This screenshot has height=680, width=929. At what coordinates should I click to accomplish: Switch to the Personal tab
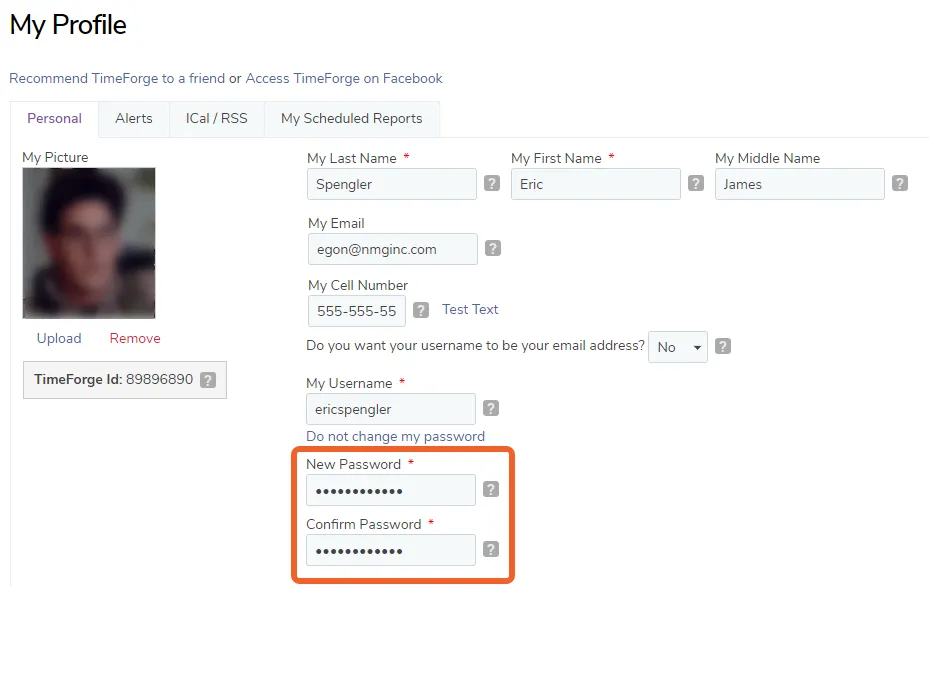(55, 118)
